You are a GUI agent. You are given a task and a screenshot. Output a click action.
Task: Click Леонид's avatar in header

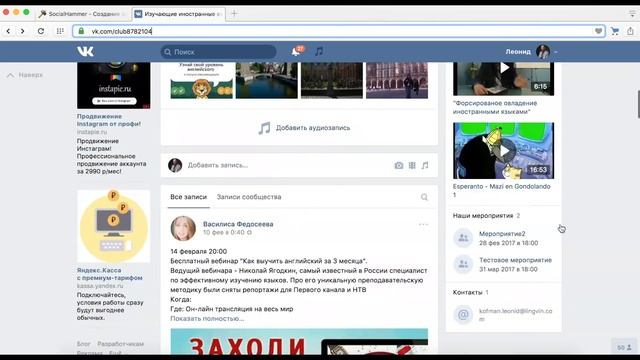pyautogui.click(x=543, y=52)
